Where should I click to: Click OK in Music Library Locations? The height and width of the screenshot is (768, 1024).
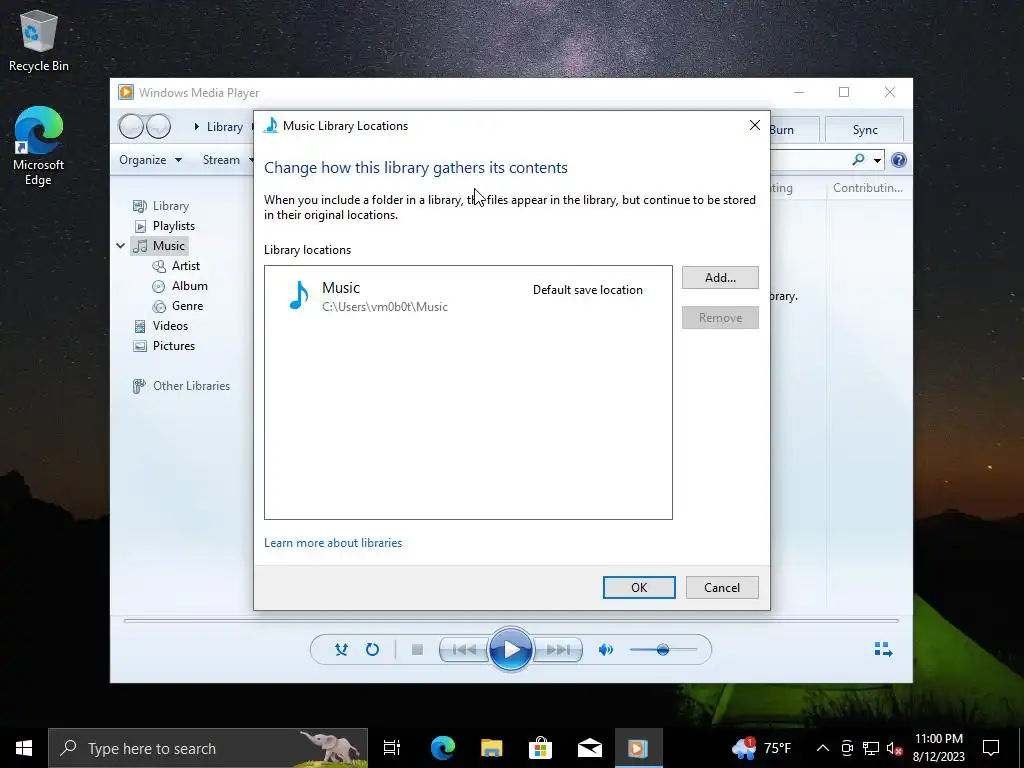click(639, 587)
